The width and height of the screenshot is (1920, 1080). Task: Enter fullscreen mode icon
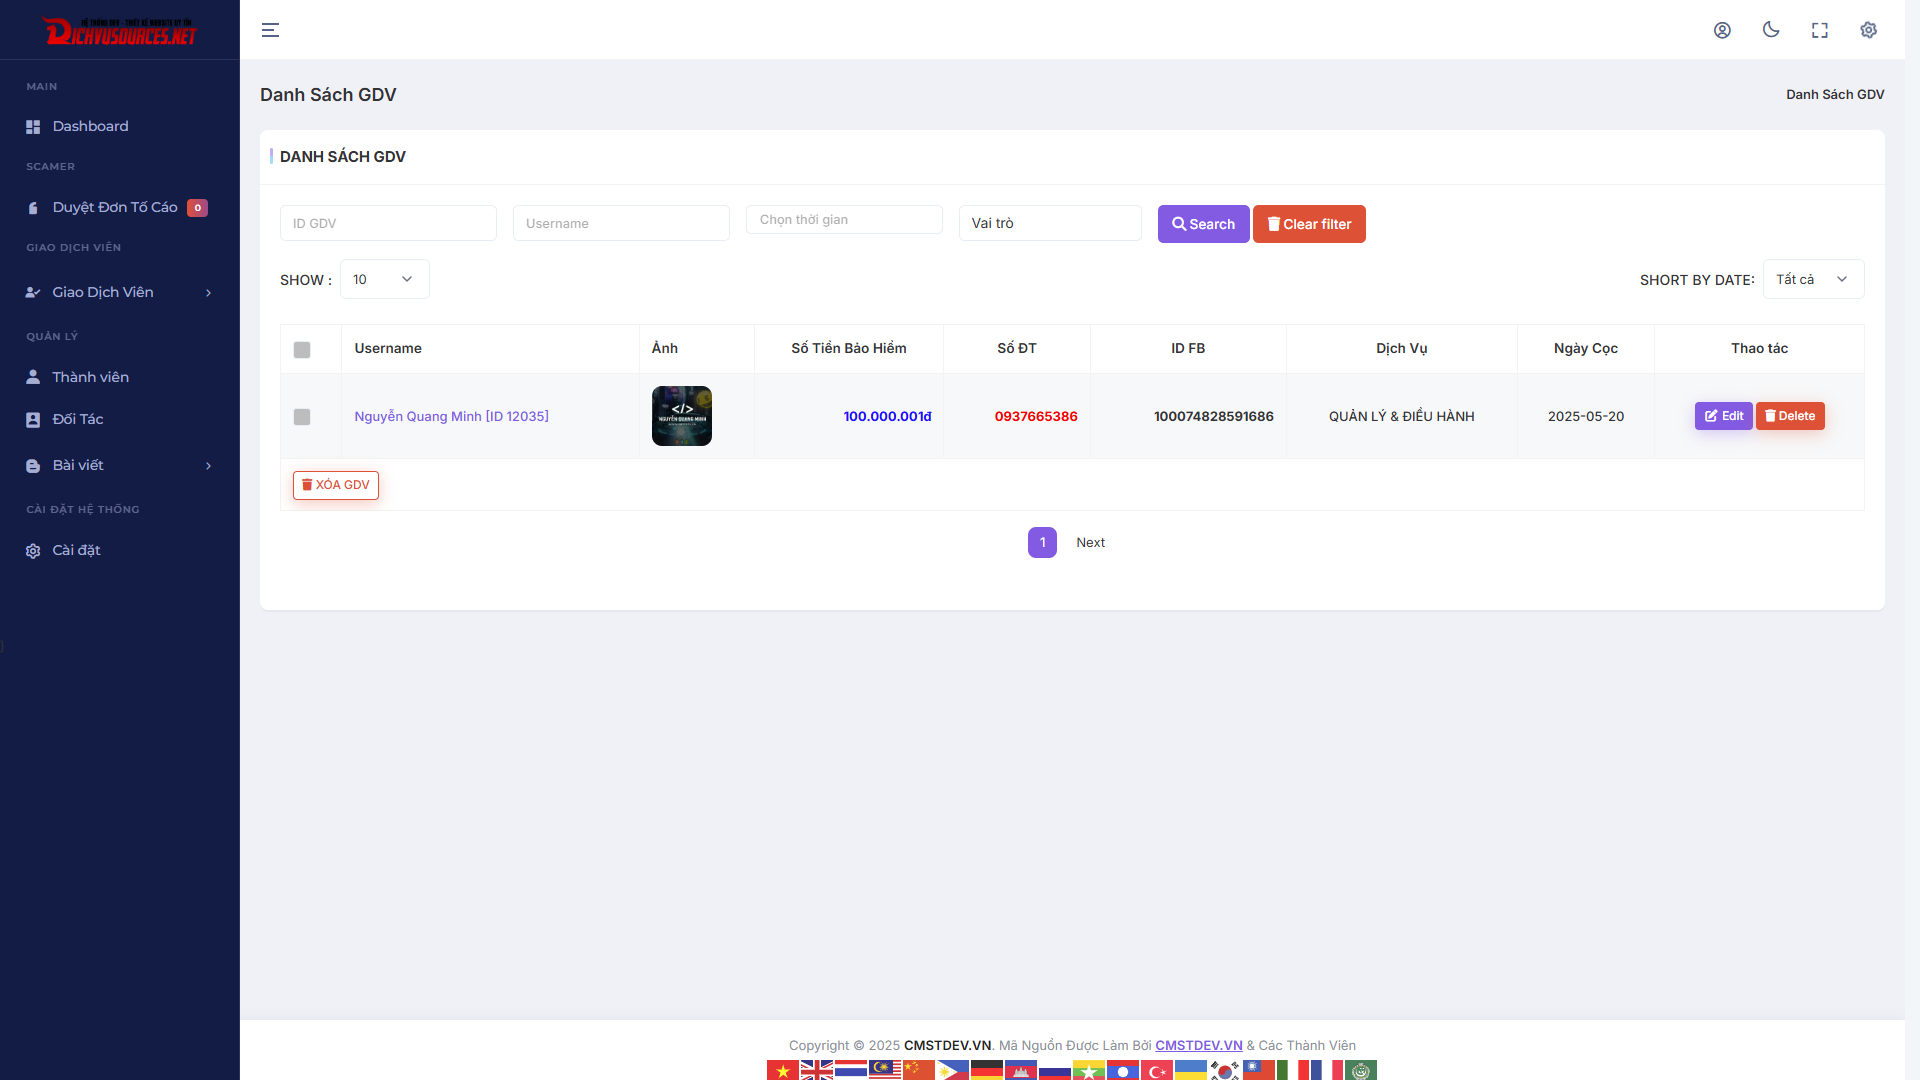click(1820, 30)
